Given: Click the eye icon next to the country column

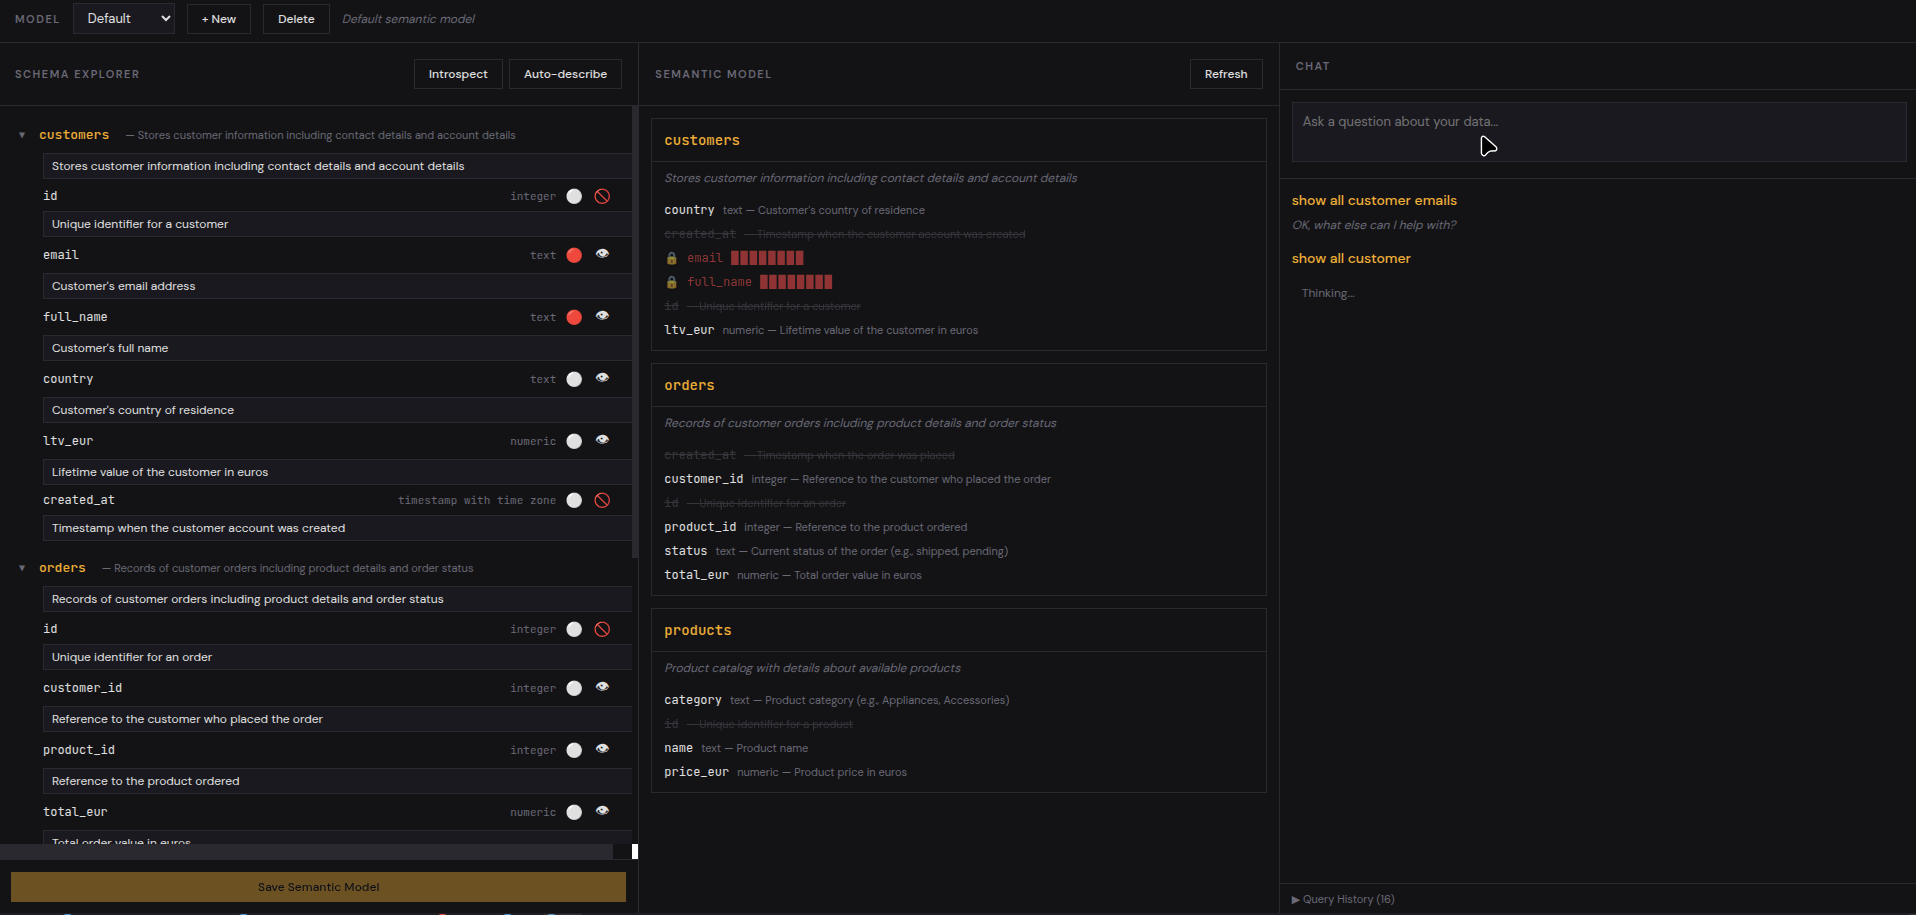Looking at the screenshot, I should 603,379.
